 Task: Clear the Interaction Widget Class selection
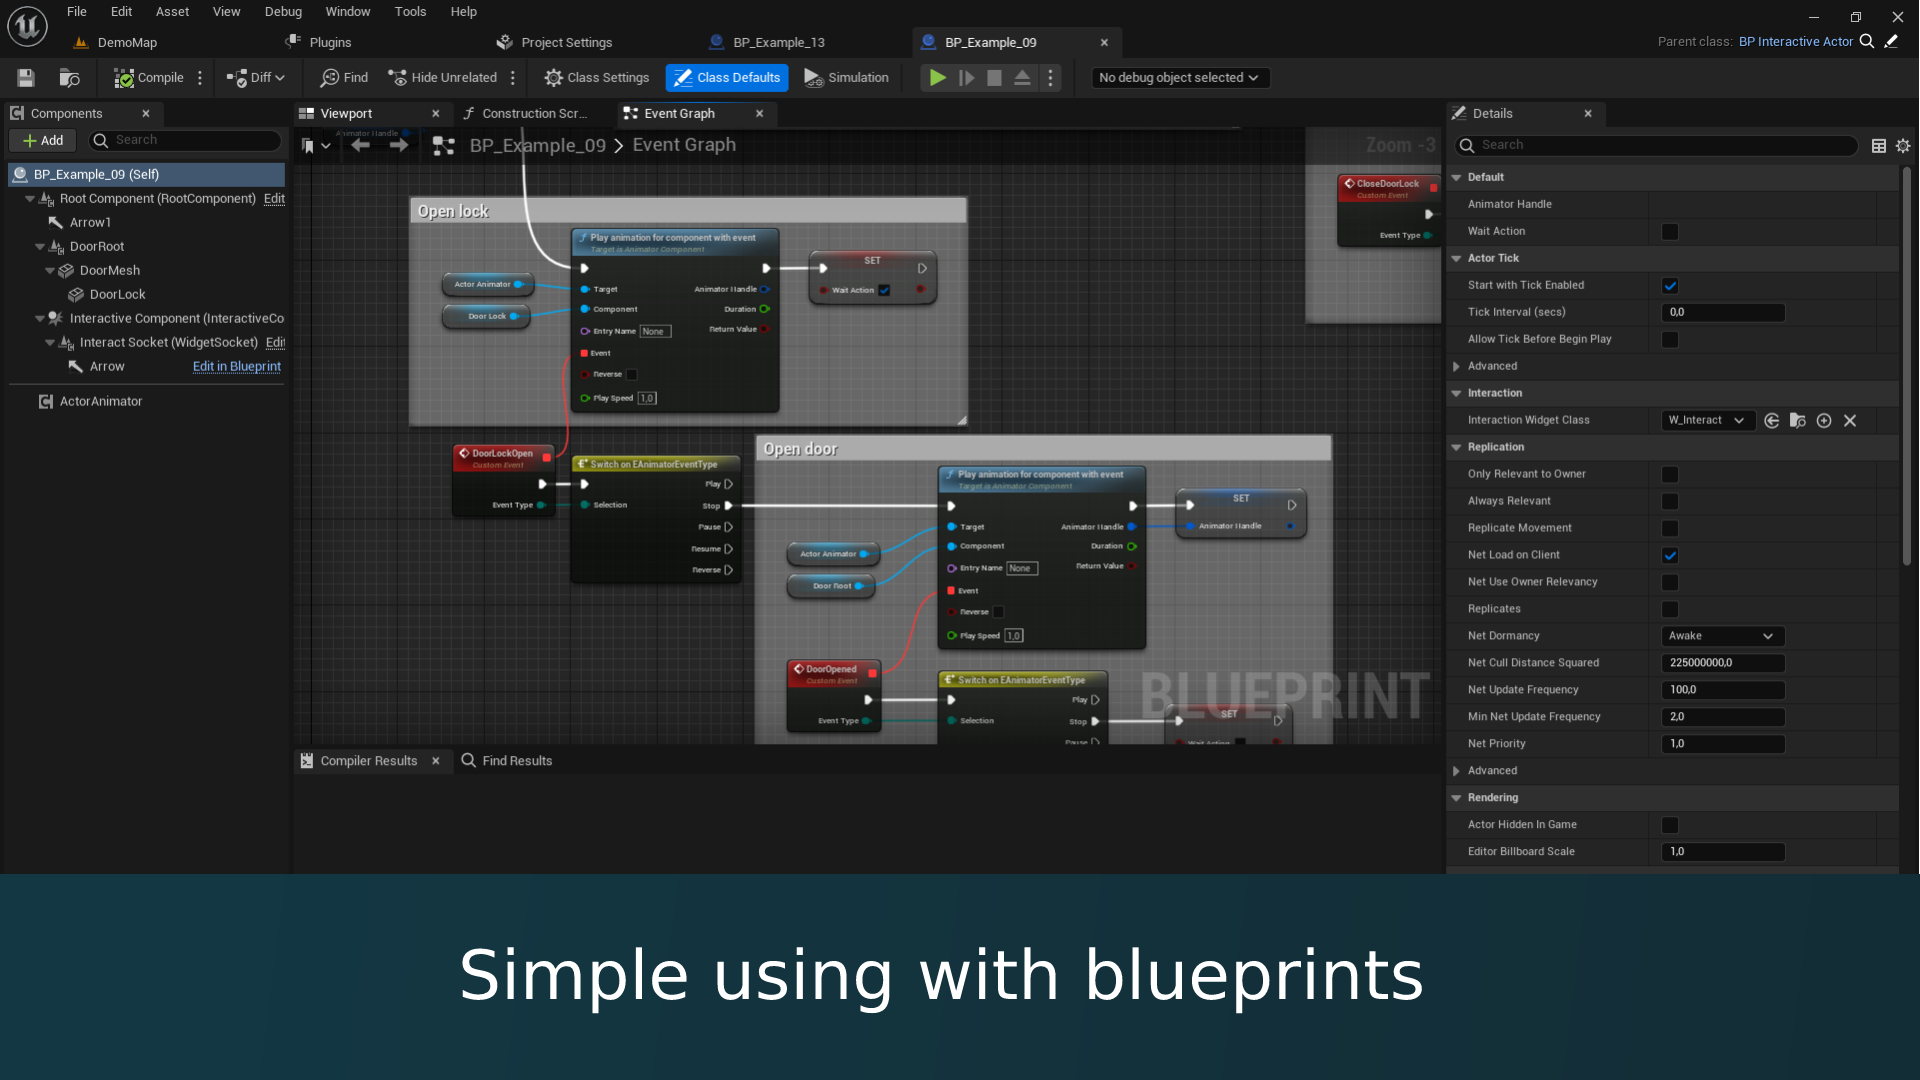pos(1850,420)
